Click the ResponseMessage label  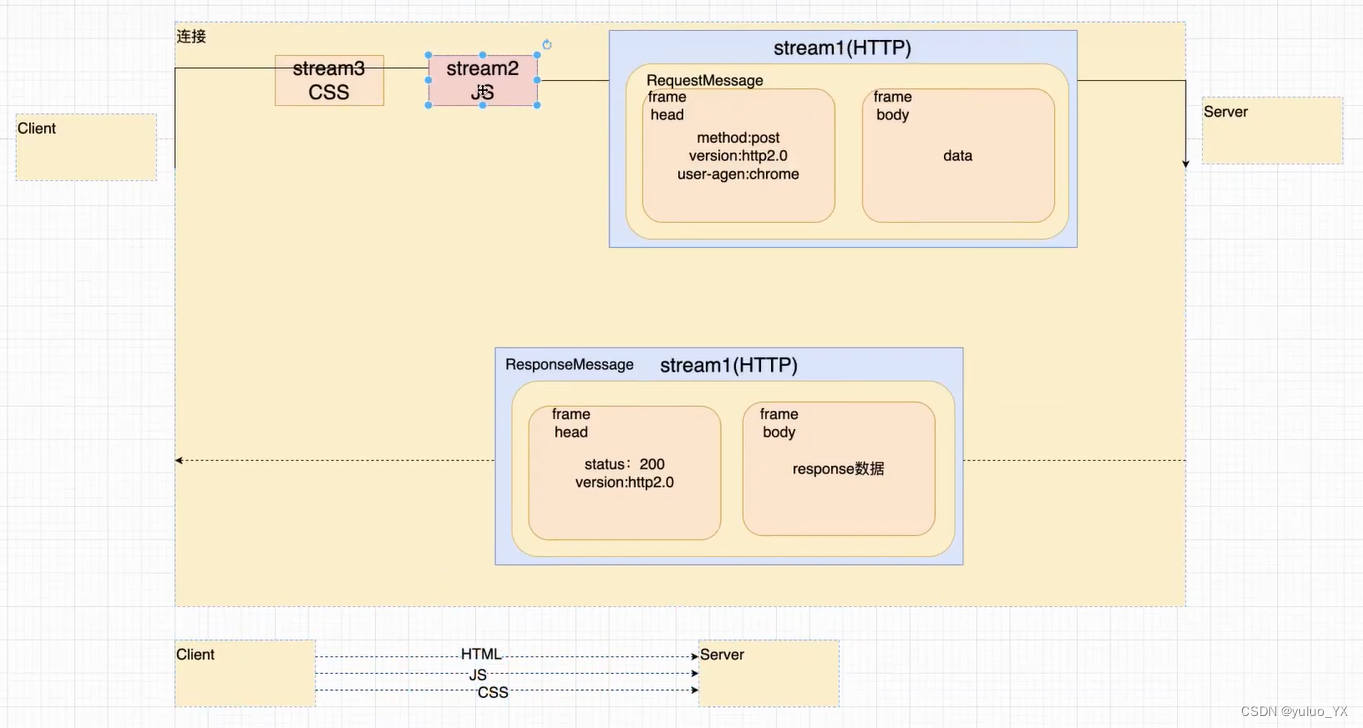click(569, 364)
